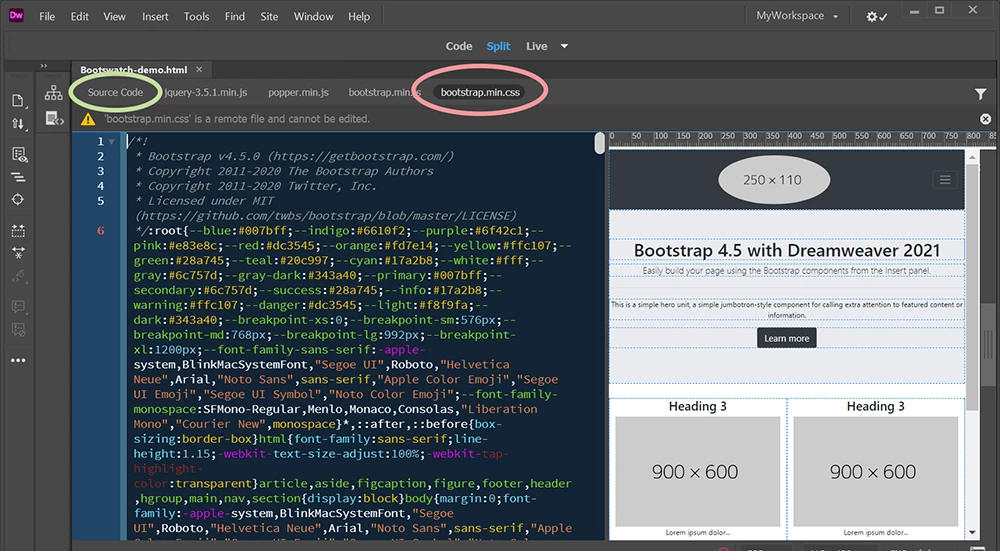Click the first Heading 3 text
This screenshot has height=551, width=1000.
(x=697, y=406)
